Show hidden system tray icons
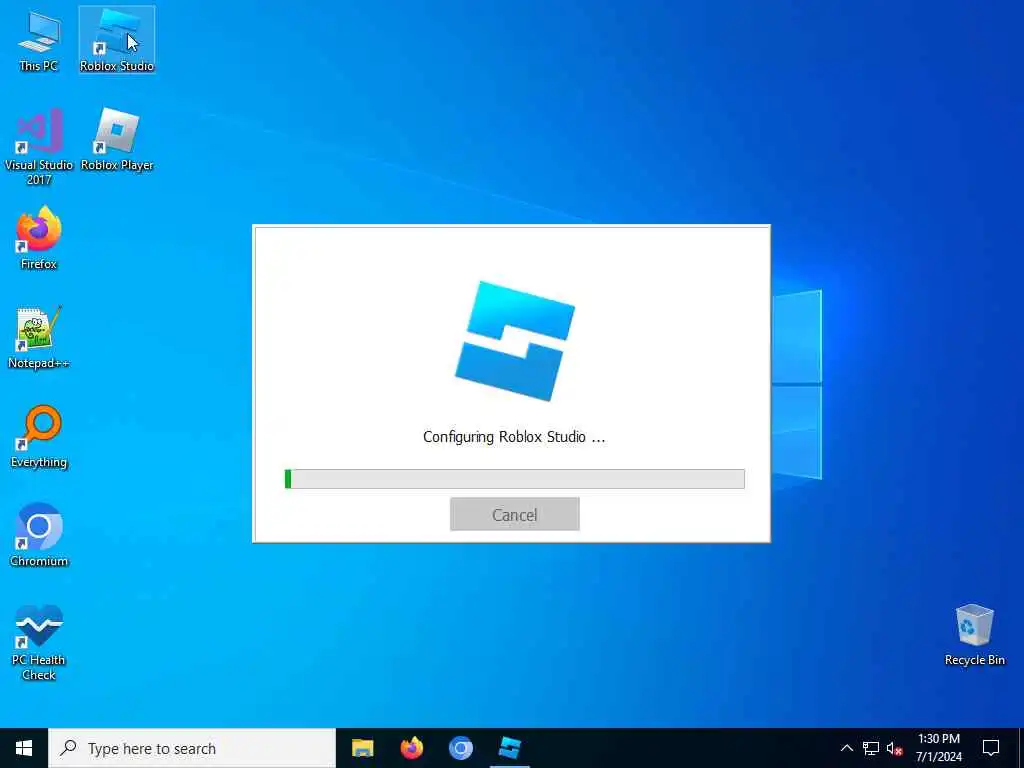Screen dimensions: 1024x768 point(846,748)
